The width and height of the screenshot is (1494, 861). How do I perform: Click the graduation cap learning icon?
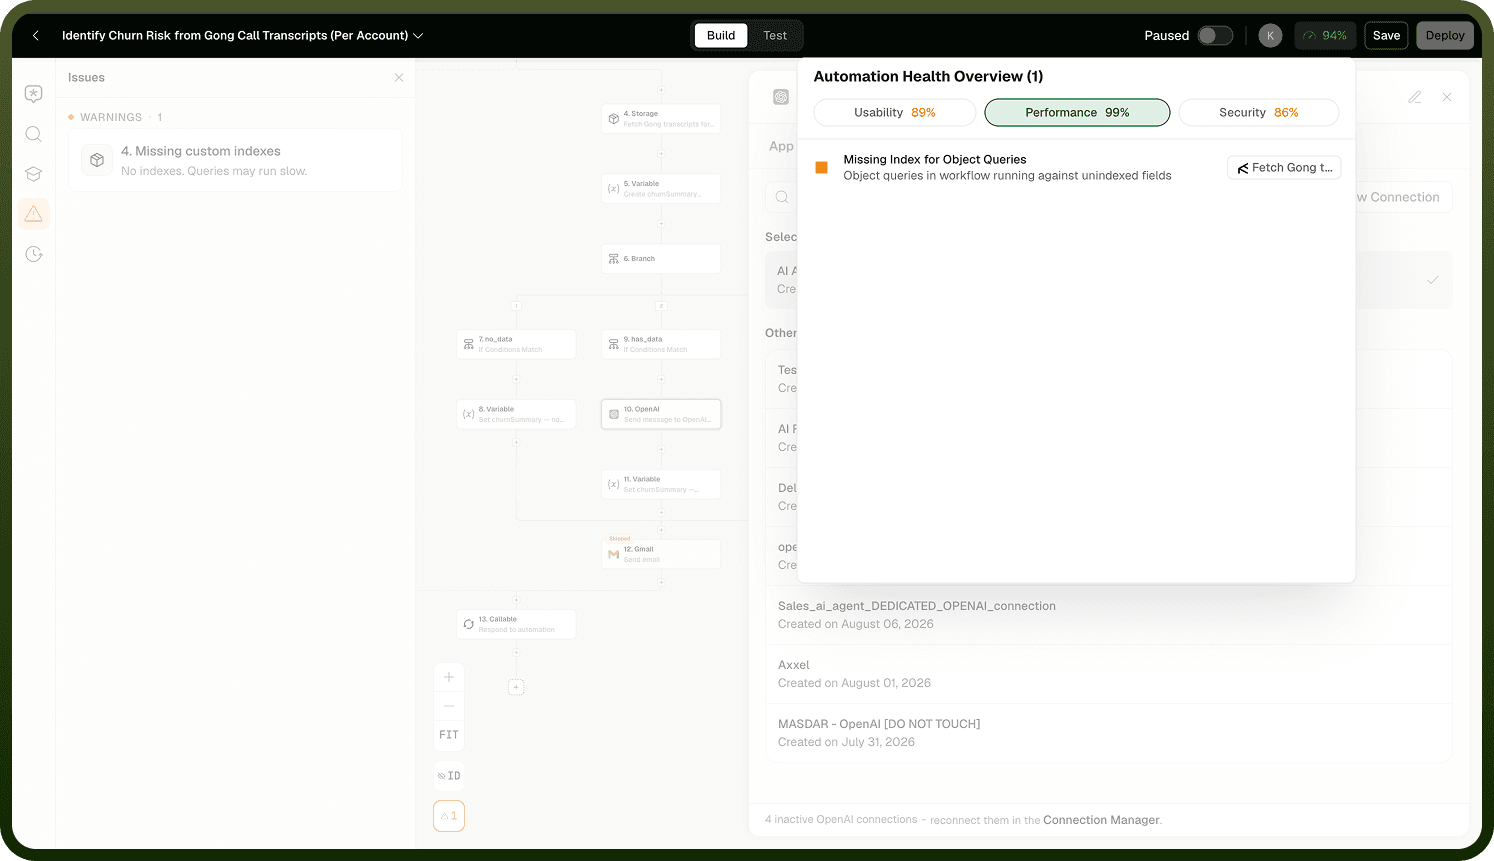click(33, 174)
